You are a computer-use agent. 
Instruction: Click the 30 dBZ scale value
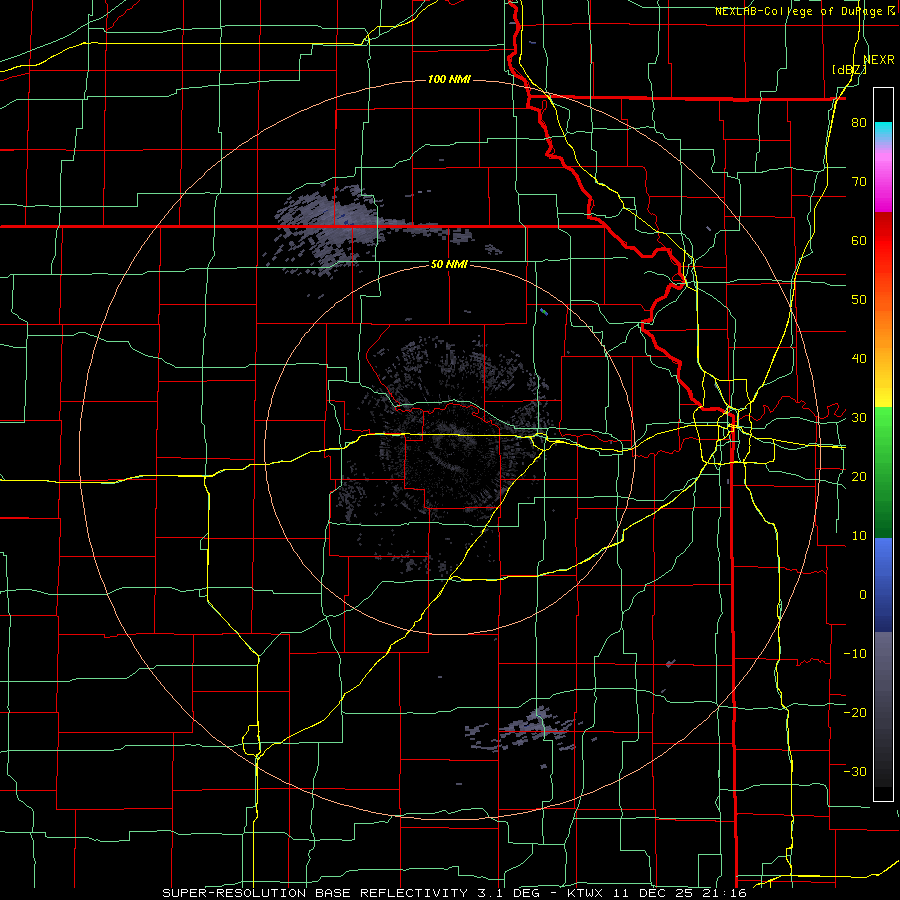[x=859, y=418]
